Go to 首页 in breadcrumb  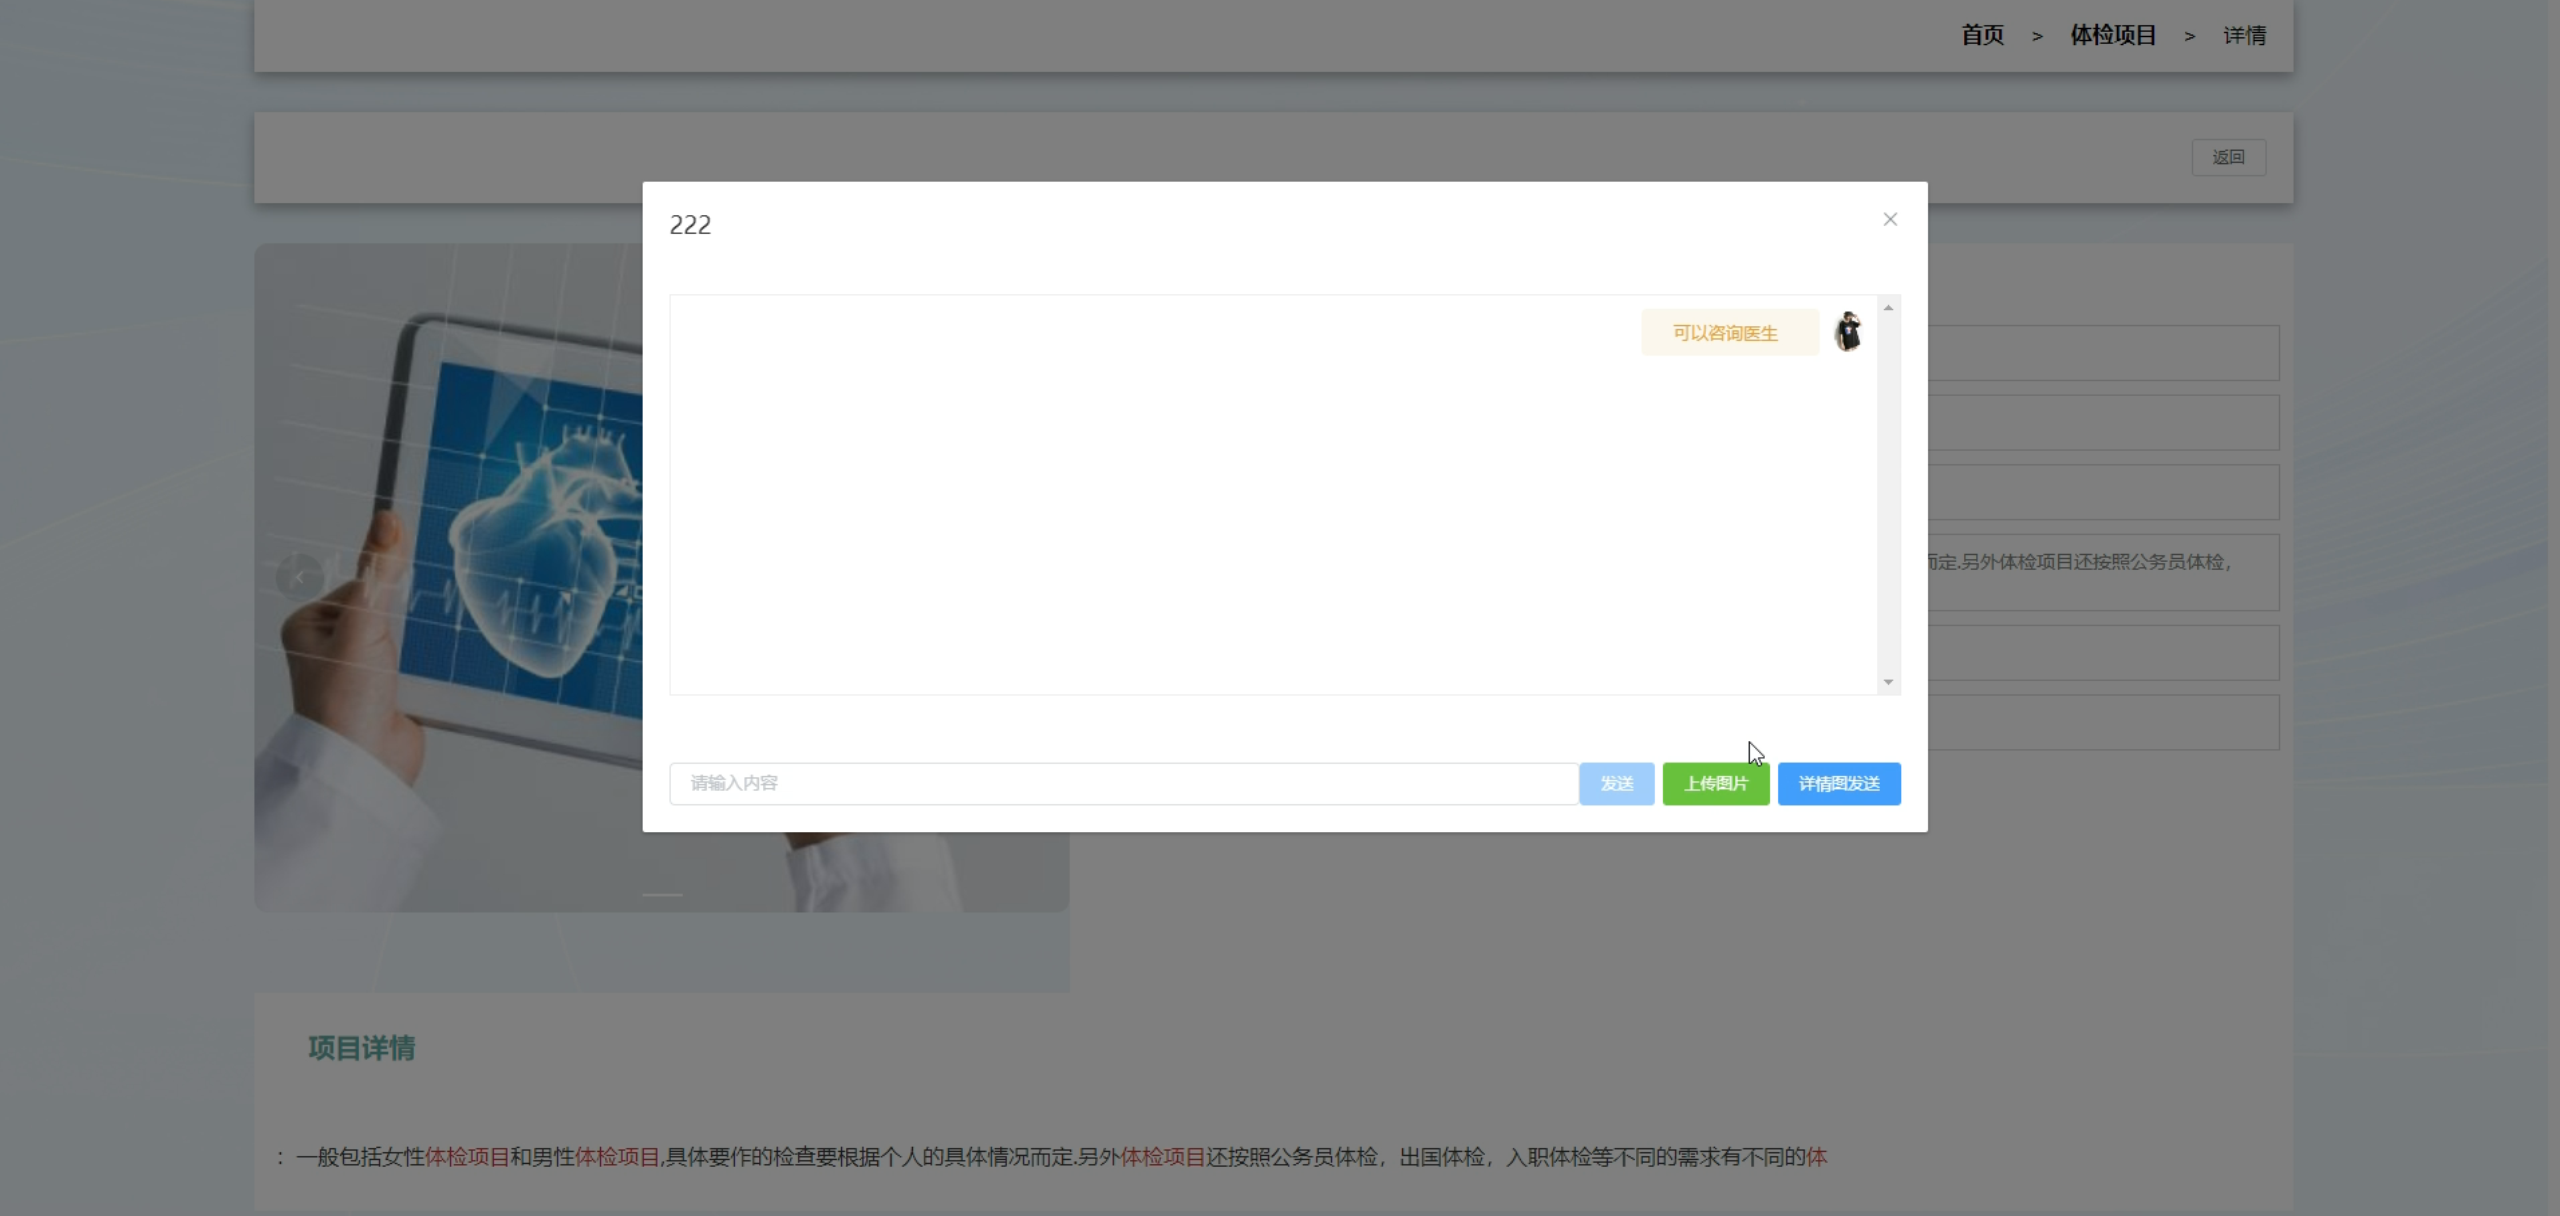(1982, 36)
